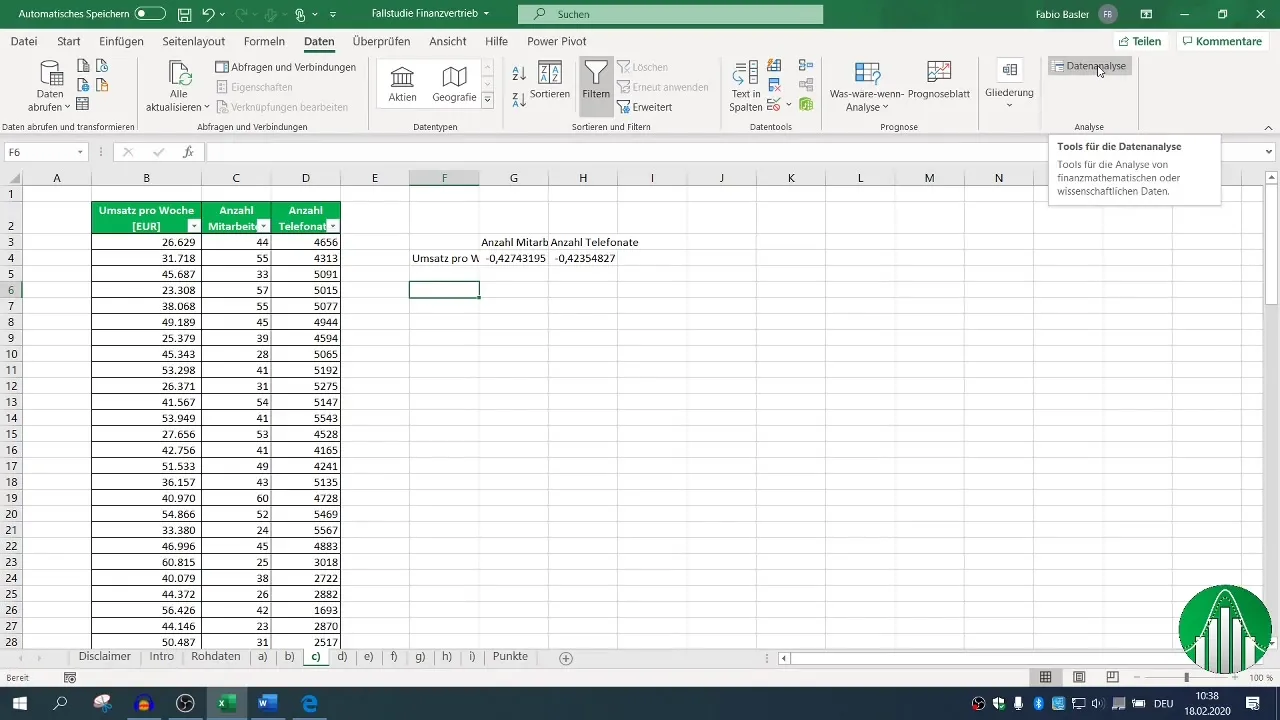Click the Suchen search box
The height and width of the screenshot is (720, 1280).
(670, 14)
